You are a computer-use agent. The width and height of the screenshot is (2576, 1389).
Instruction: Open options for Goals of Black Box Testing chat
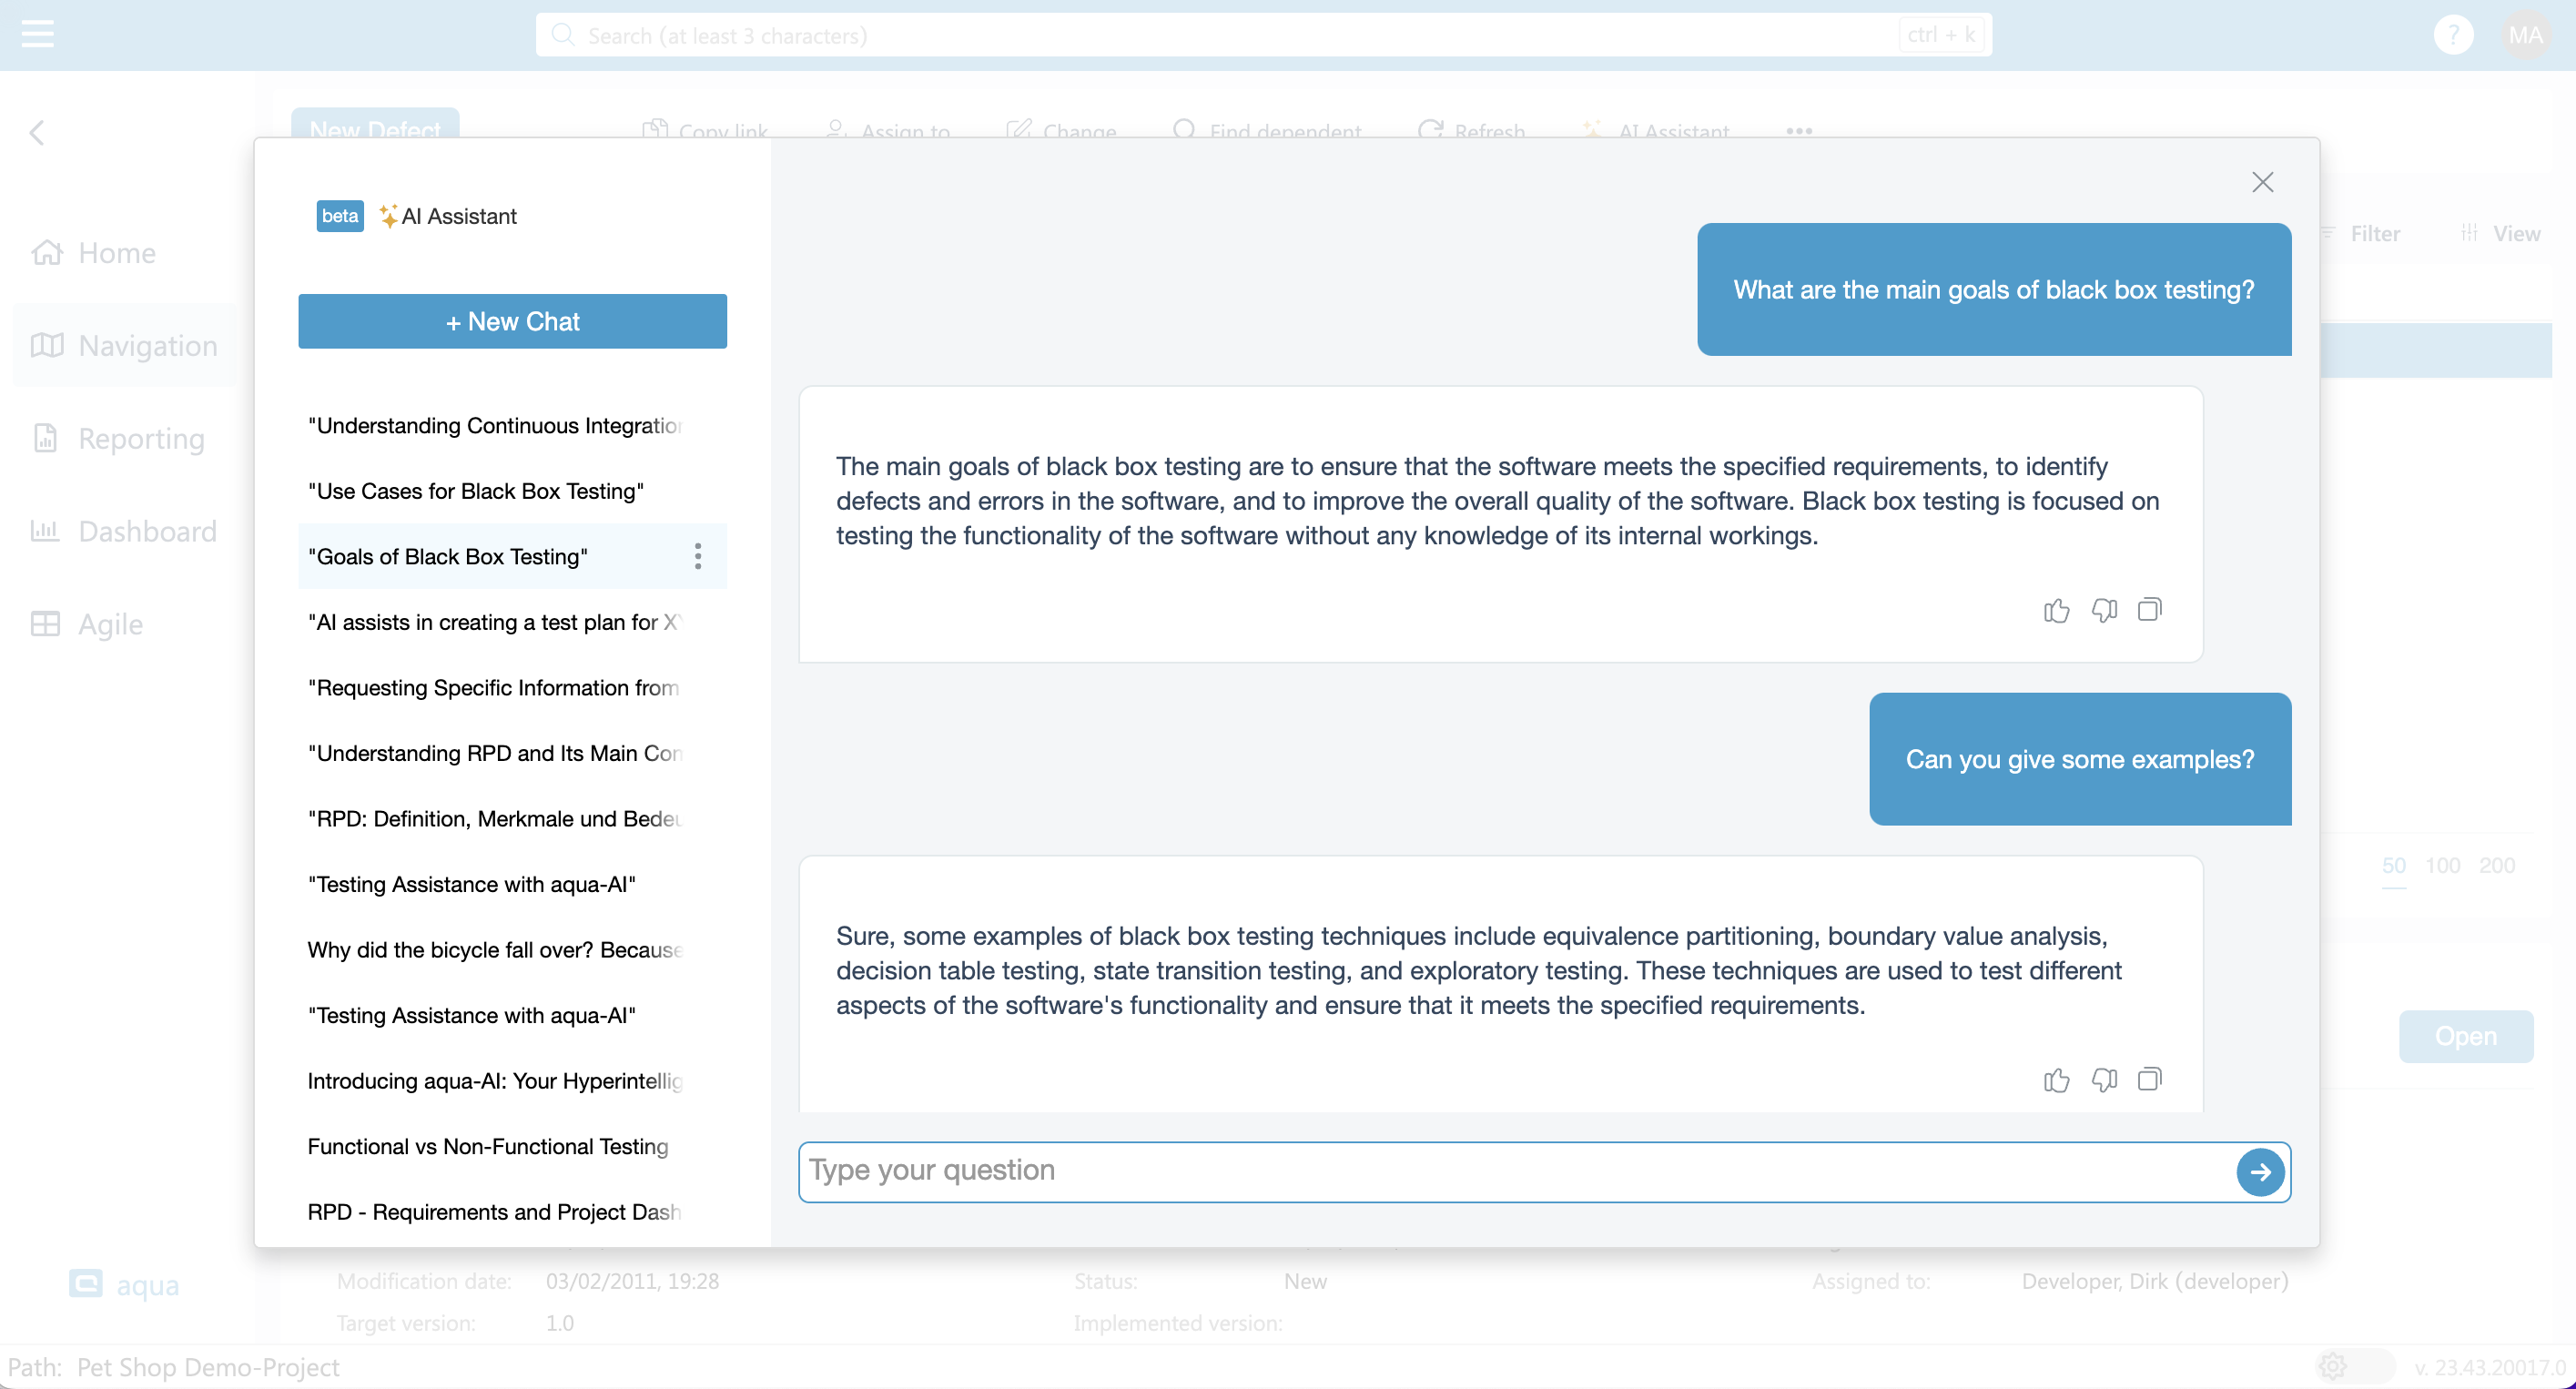point(698,556)
